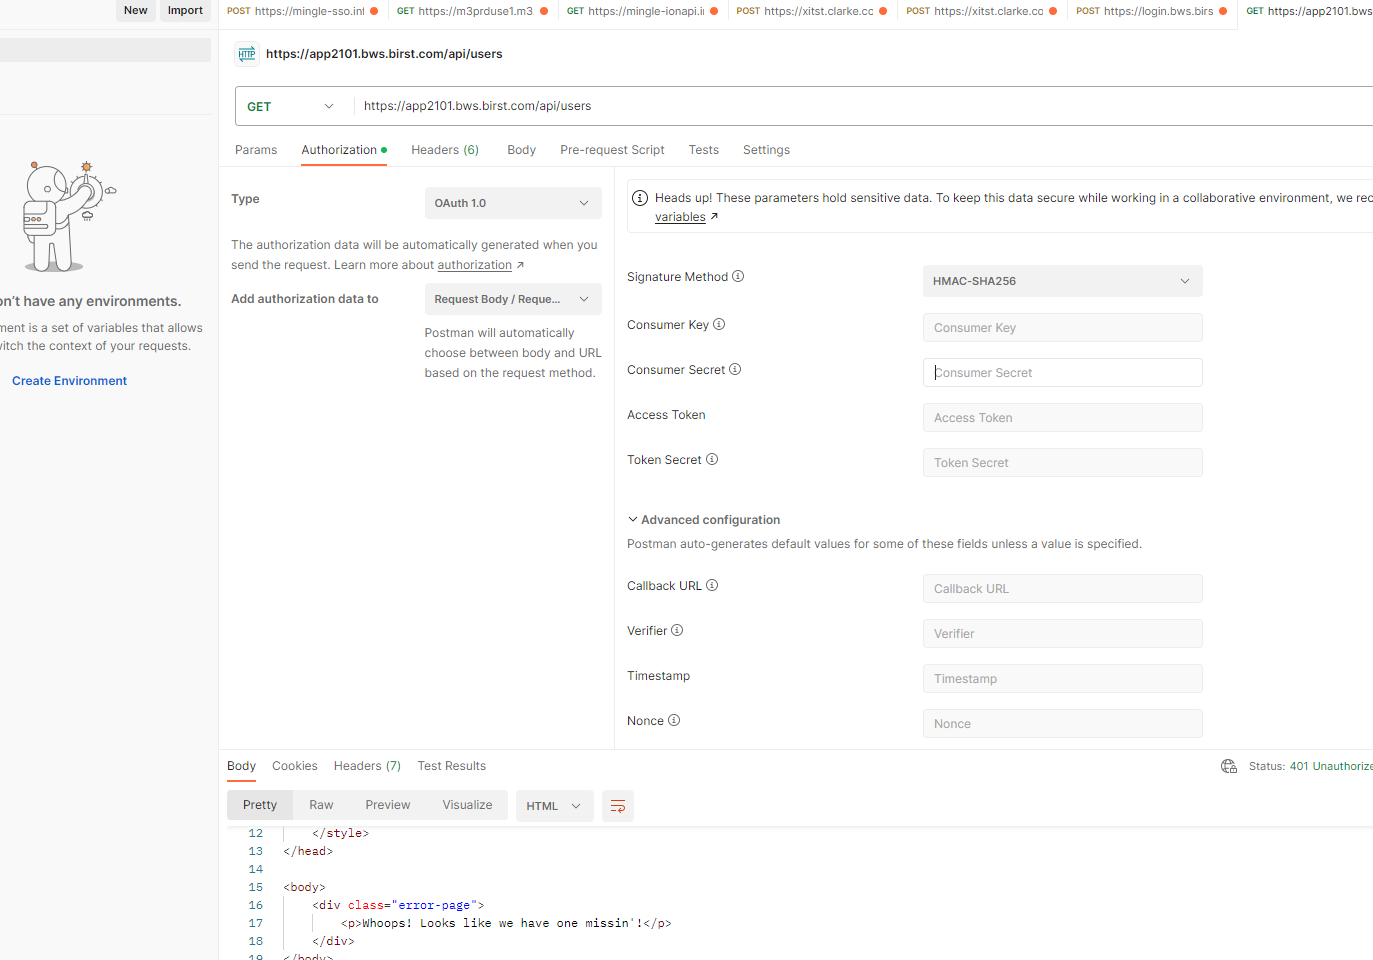
Task: Switch to the GET mingle-ionapi request tab
Action: 642,11
